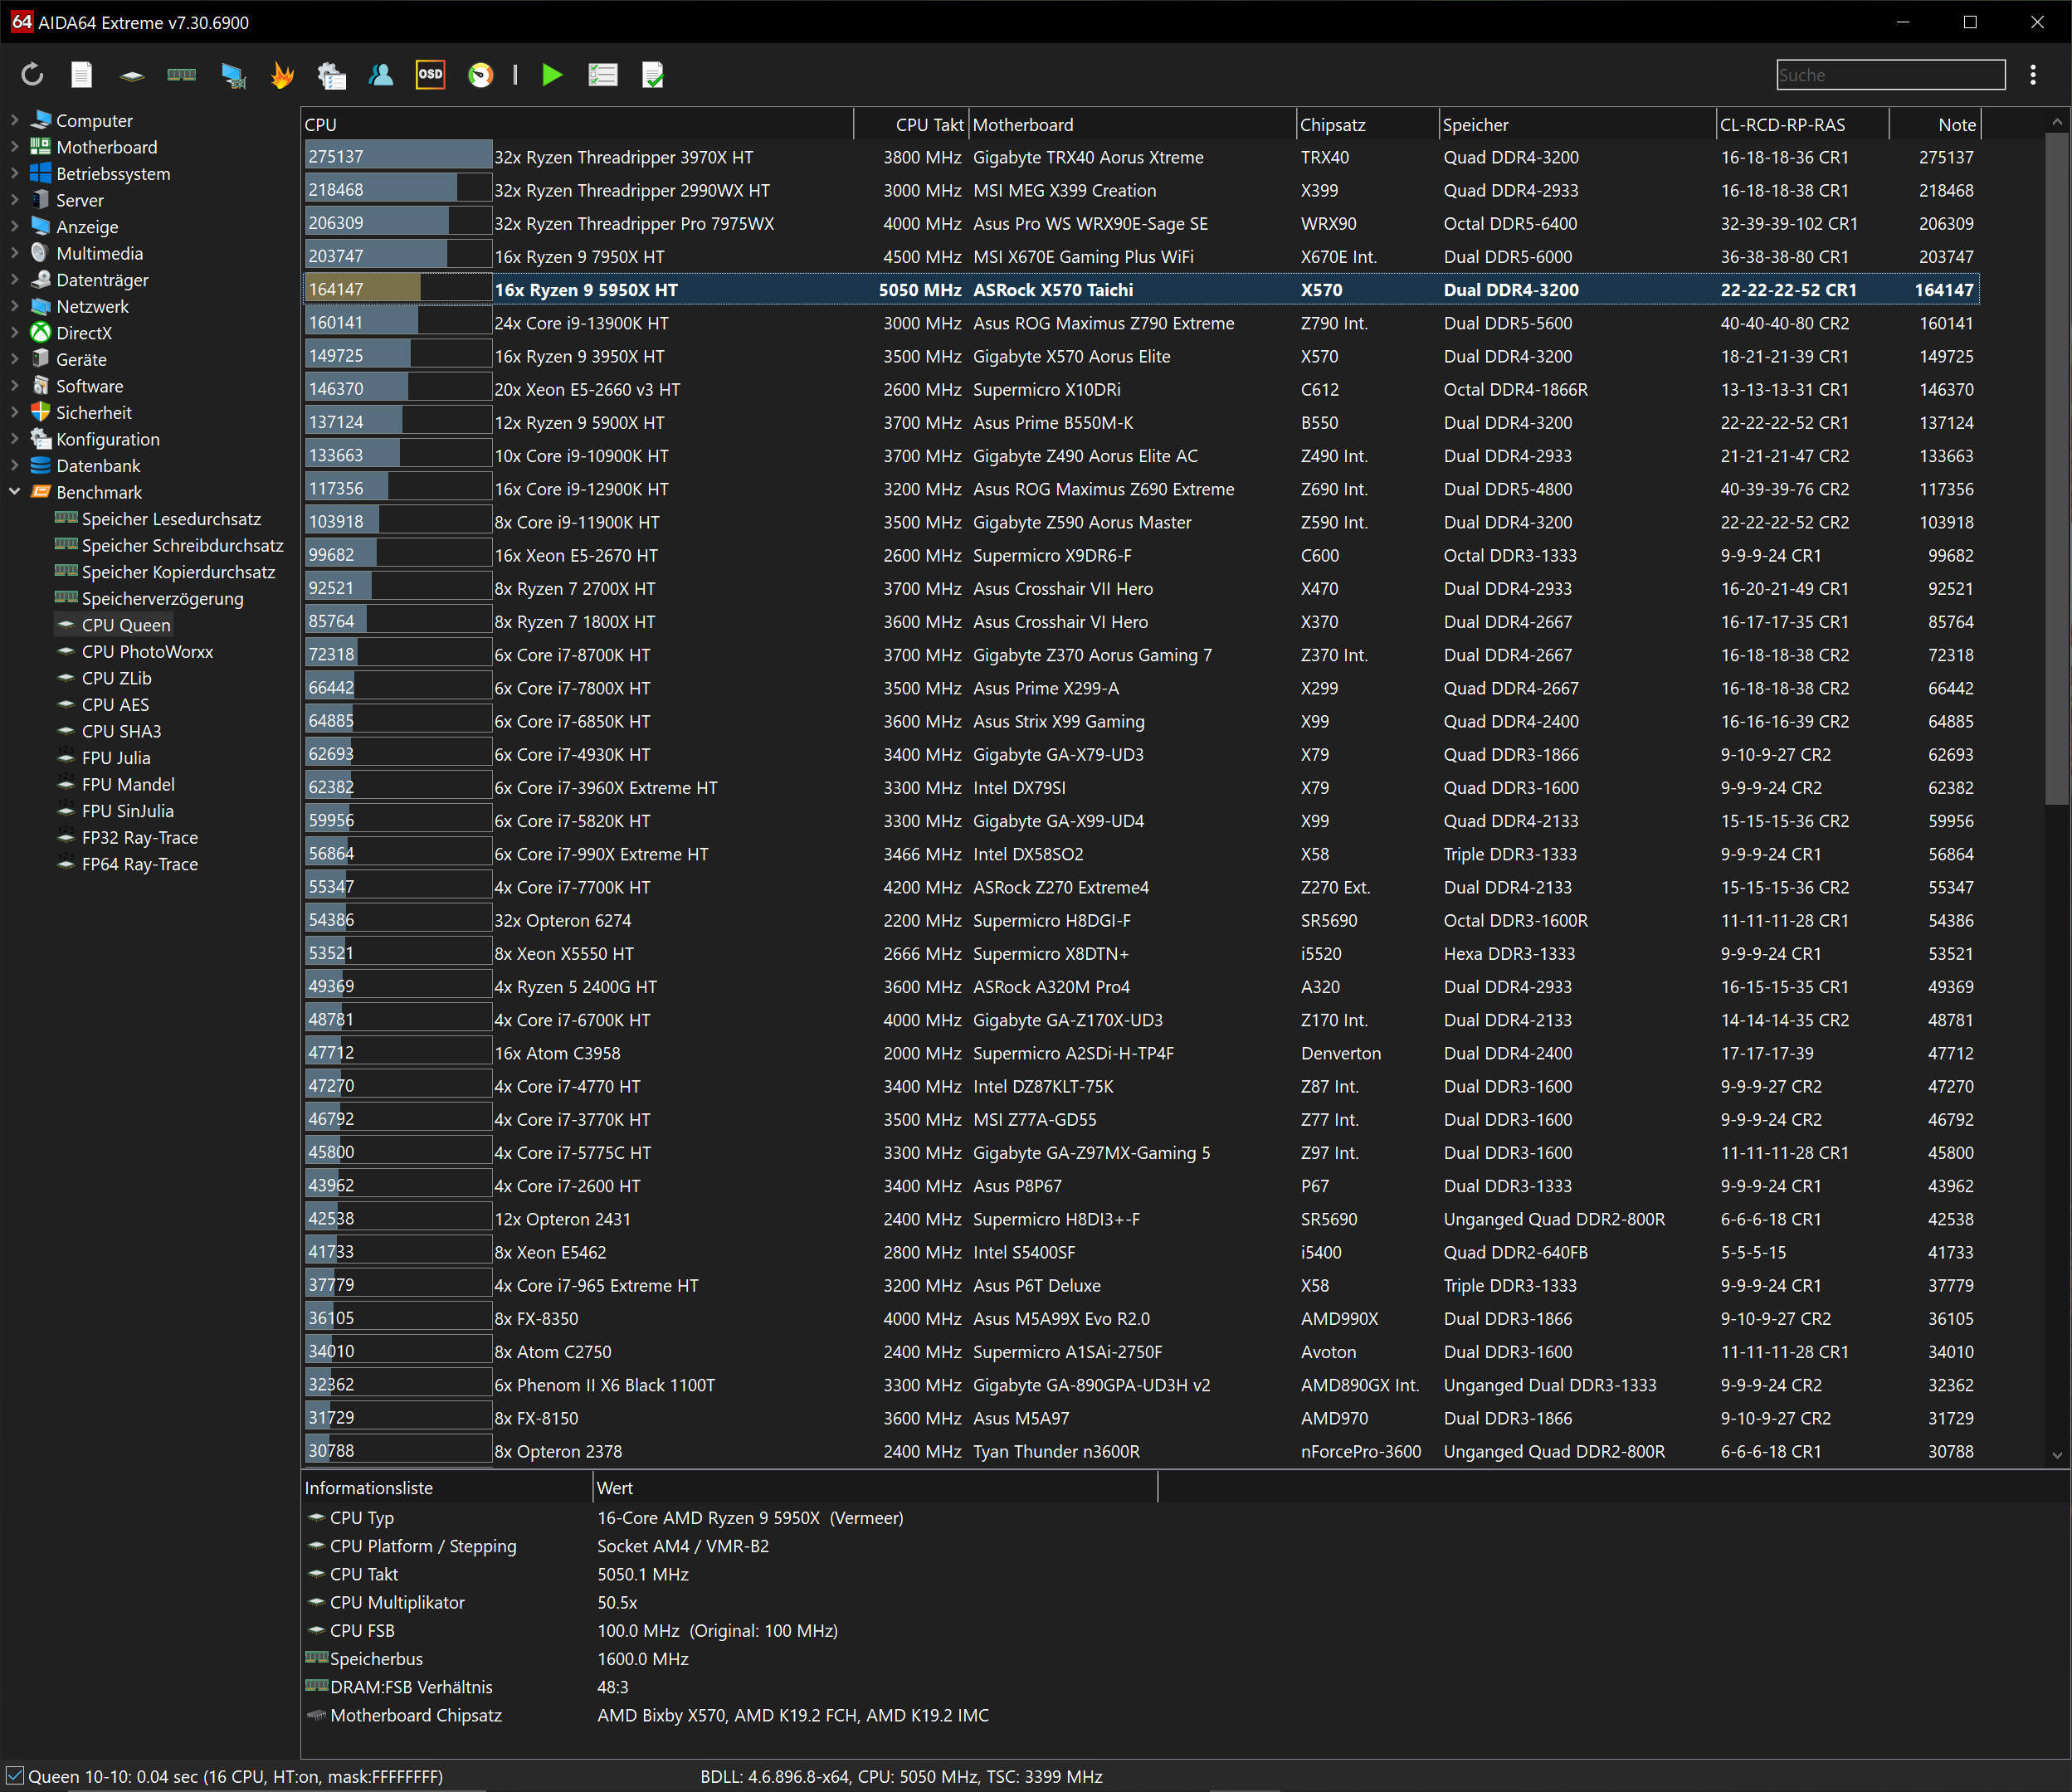Select the CPU Multiplikator info row
Image resolution: width=2072 pixels, height=1792 pixels.
pyautogui.click(x=730, y=1602)
